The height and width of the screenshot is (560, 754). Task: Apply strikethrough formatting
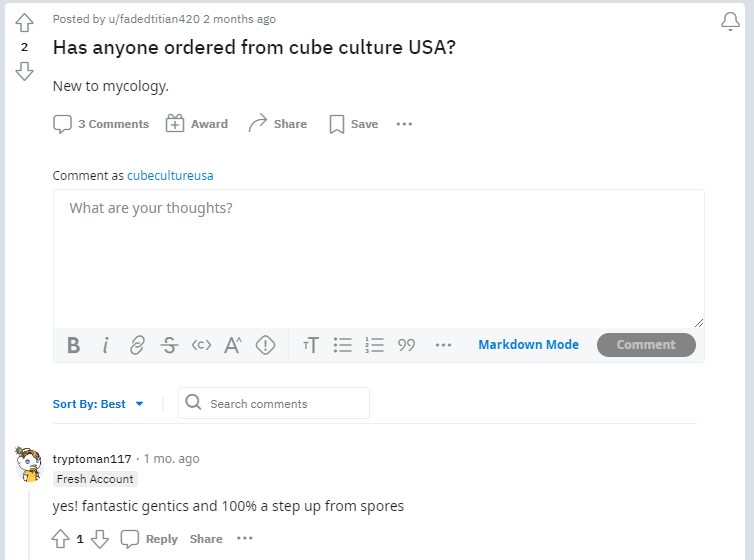169,345
